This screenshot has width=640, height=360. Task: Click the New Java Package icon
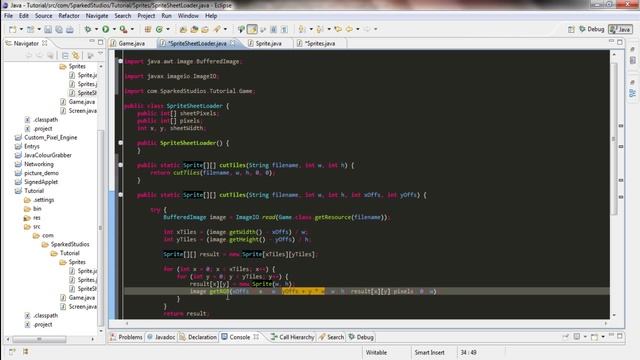[x=148, y=29]
